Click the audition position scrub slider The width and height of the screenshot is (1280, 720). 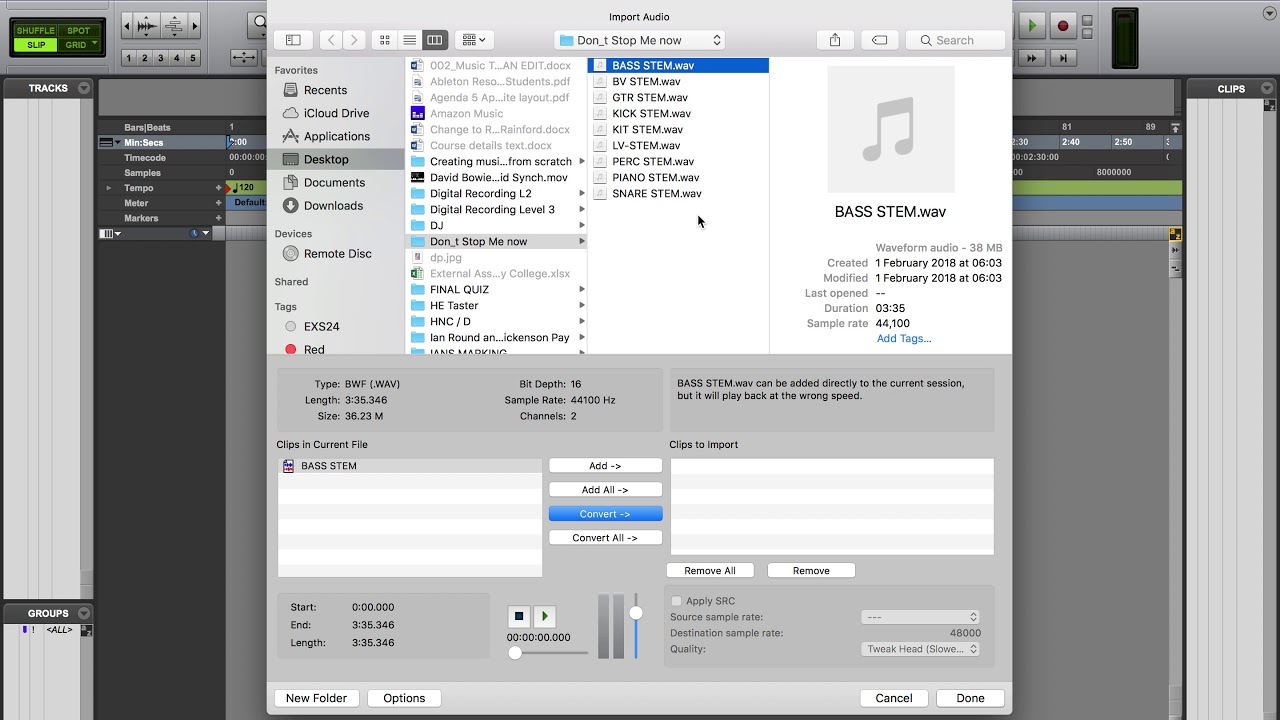547,653
